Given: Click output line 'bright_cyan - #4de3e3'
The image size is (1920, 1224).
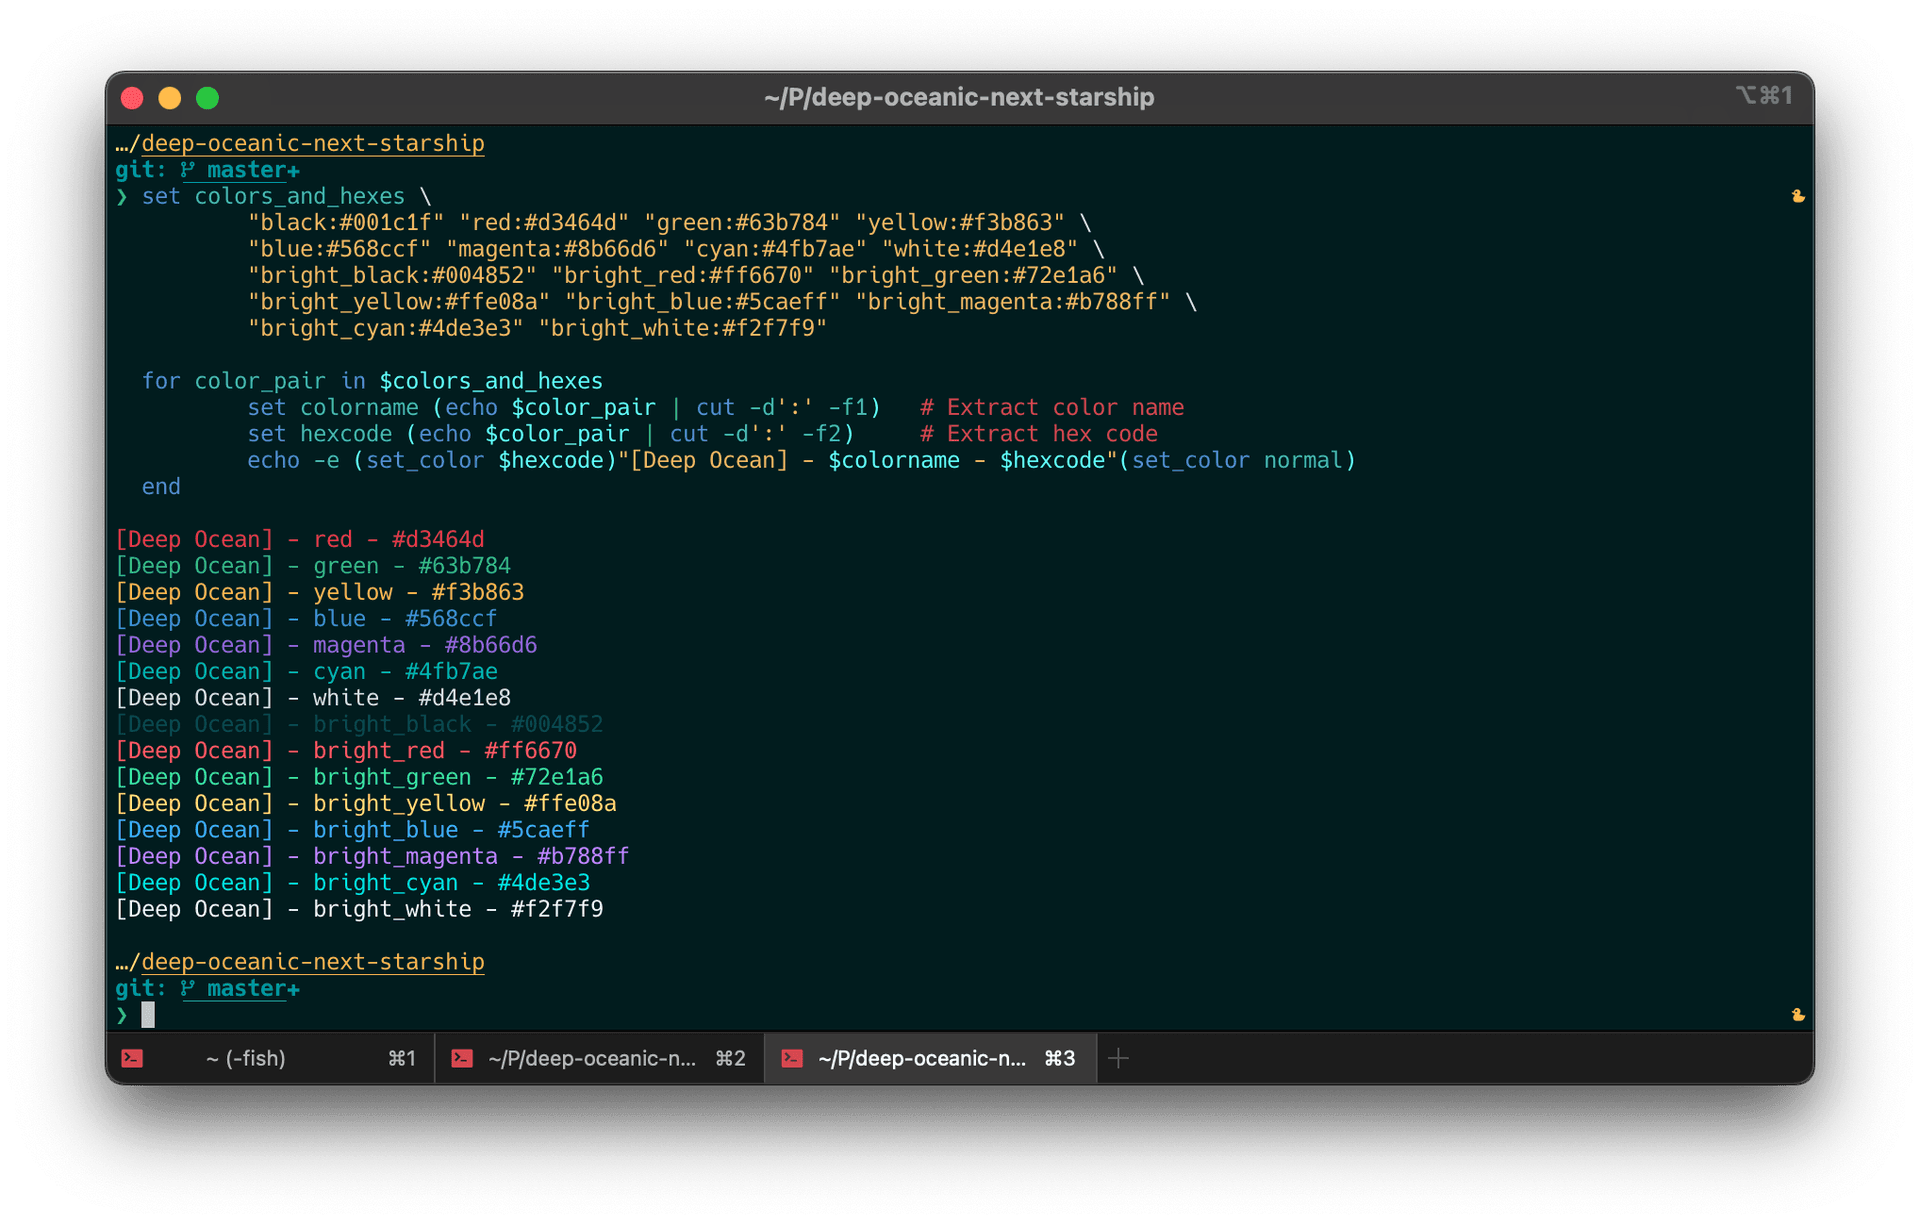Looking at the screenshot, I should [x=353, y=883].
